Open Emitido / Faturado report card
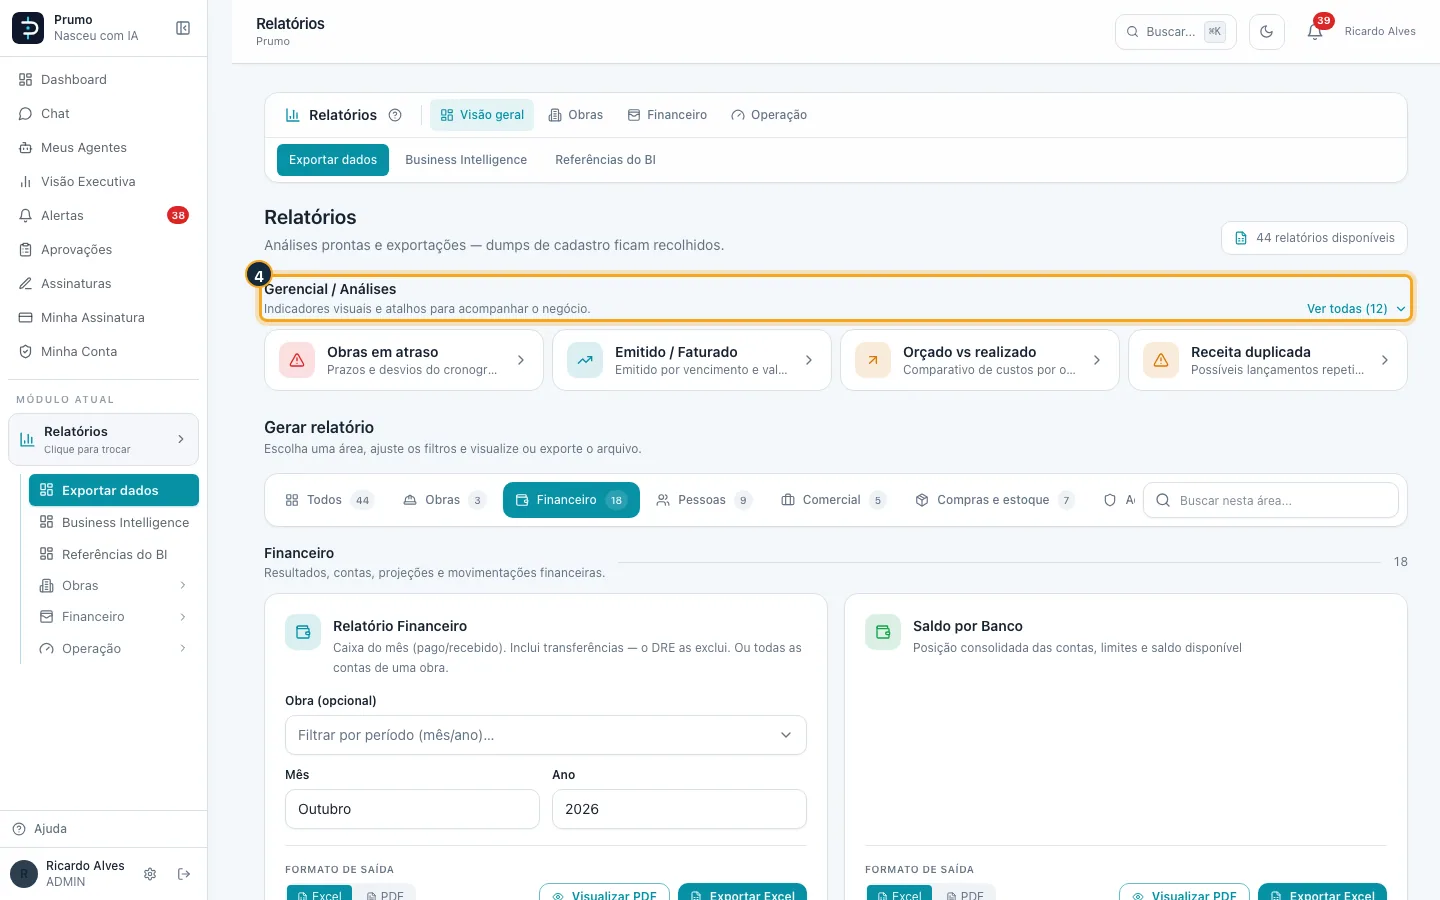Image resolution: width=1440 pixels, height=900 pixels. [x=692, y=360]
